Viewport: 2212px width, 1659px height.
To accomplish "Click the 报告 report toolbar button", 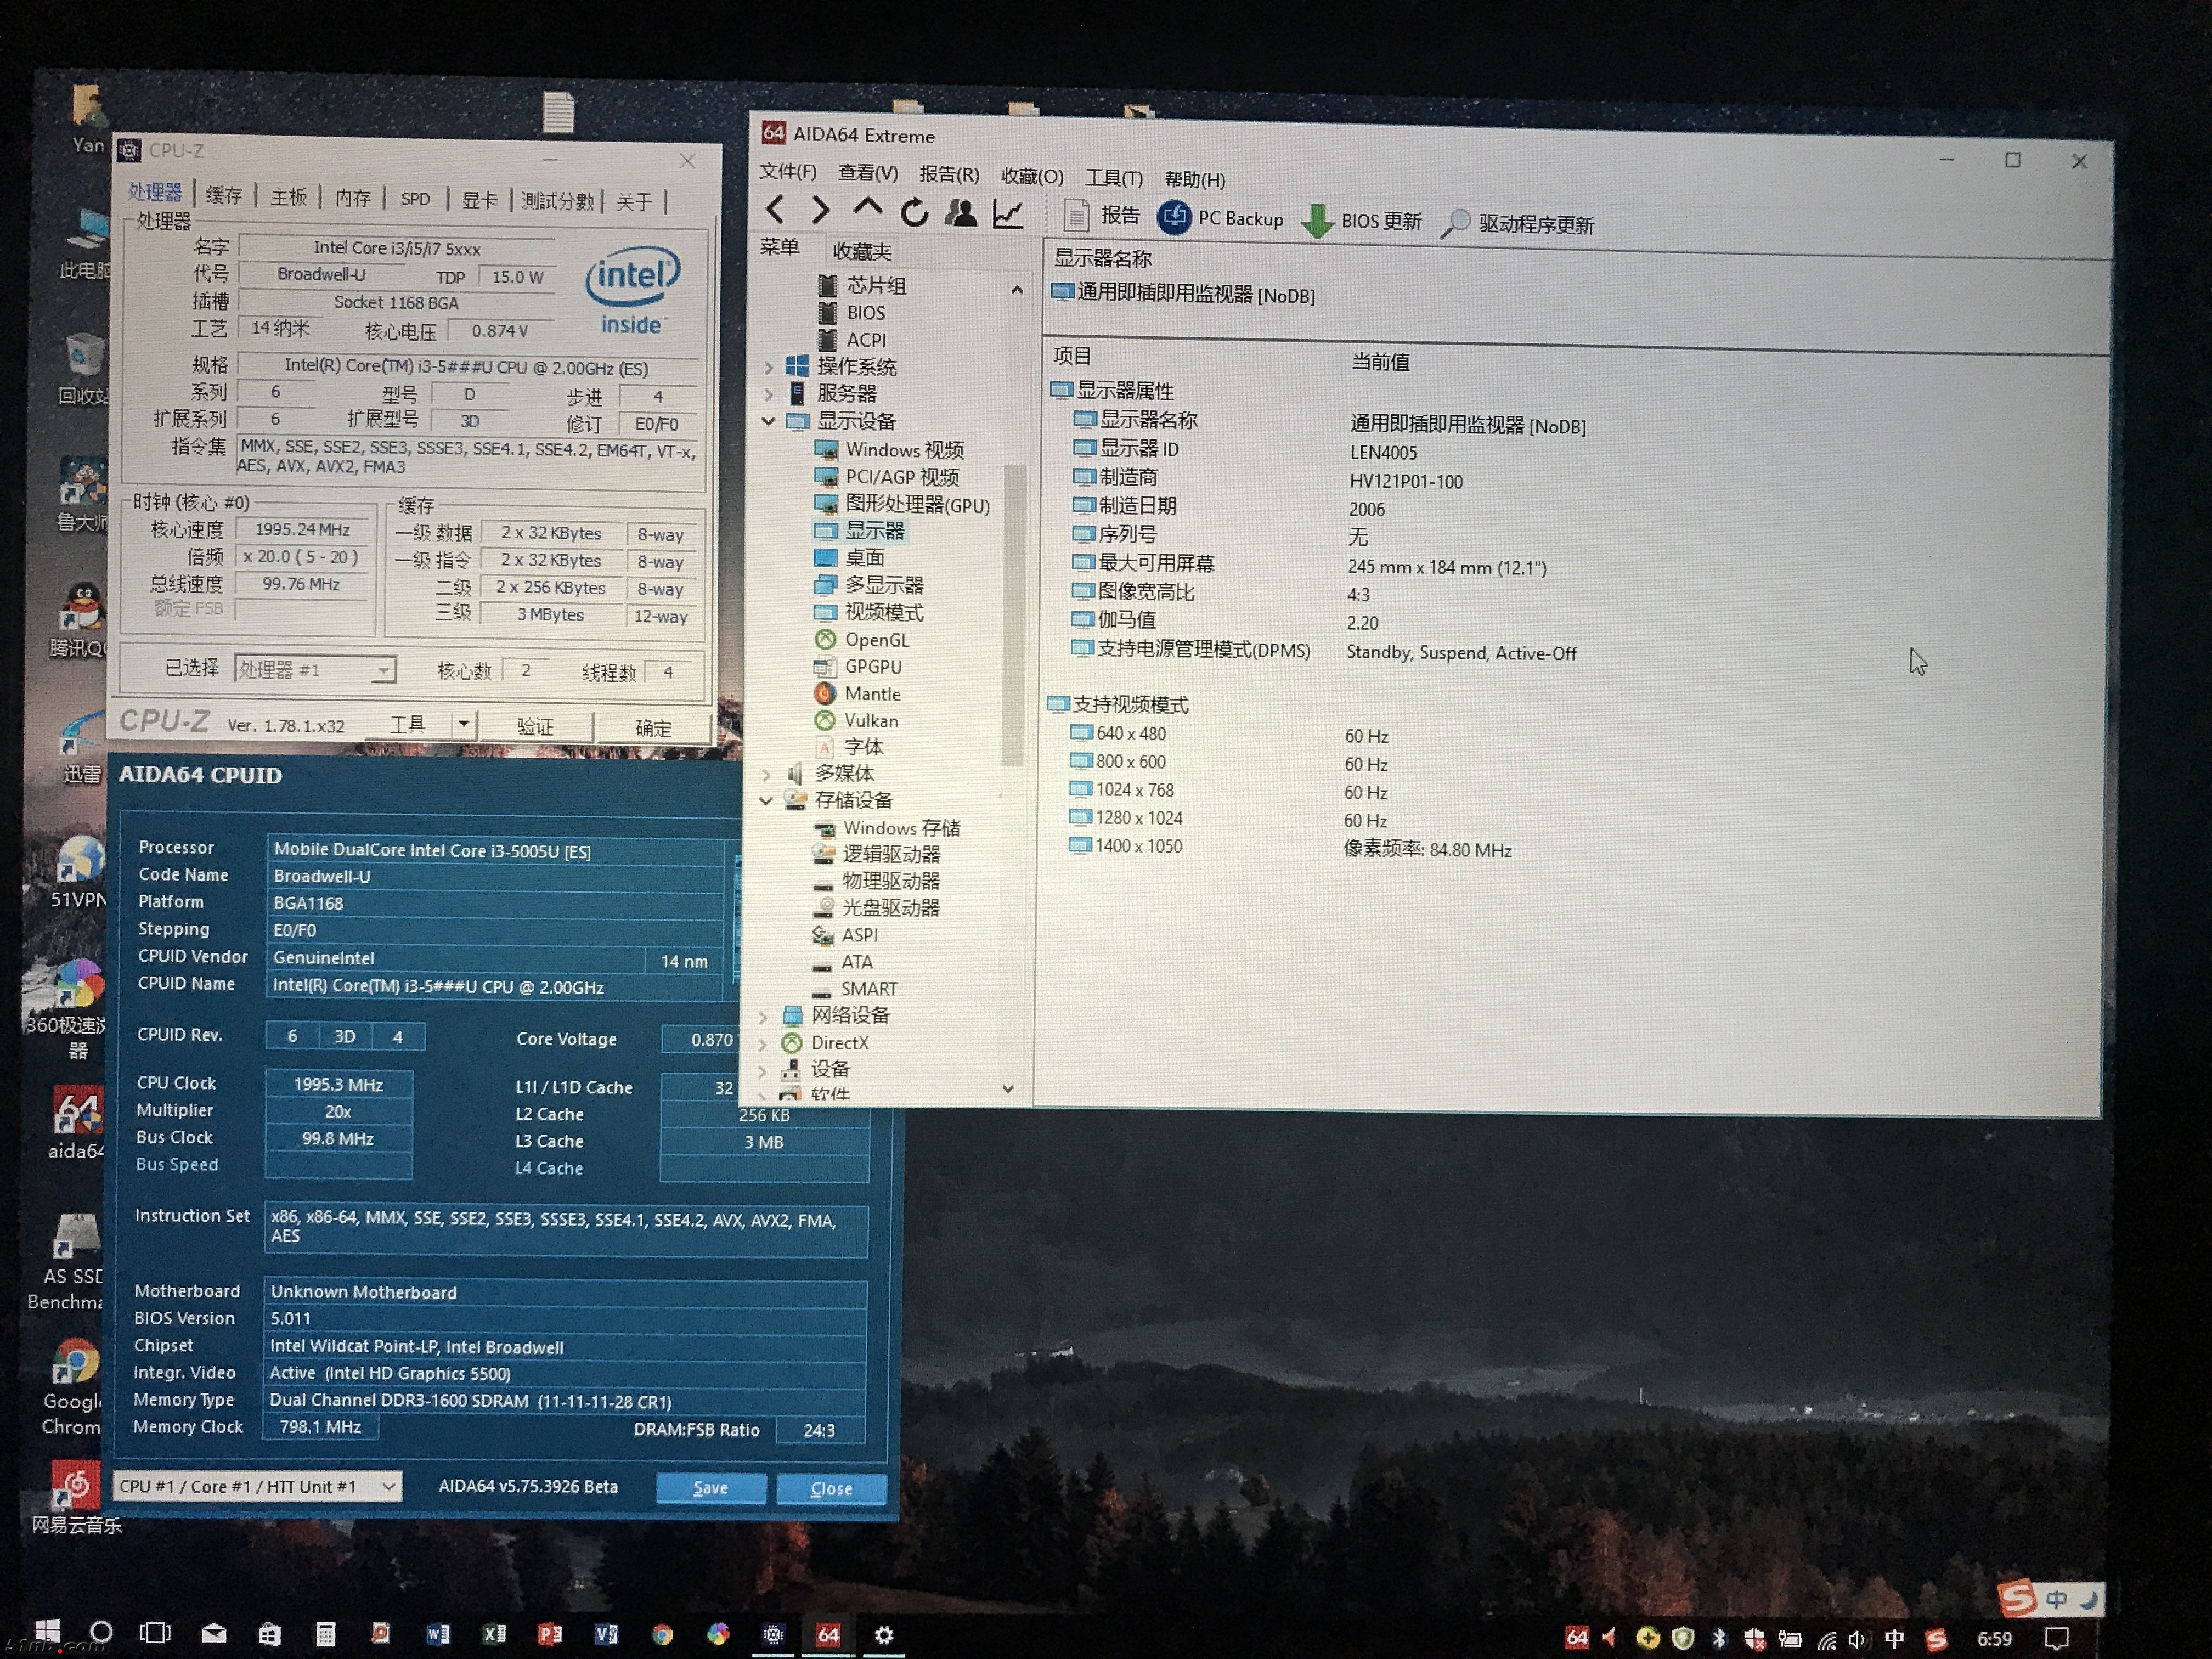I will tap(1101, 215).
